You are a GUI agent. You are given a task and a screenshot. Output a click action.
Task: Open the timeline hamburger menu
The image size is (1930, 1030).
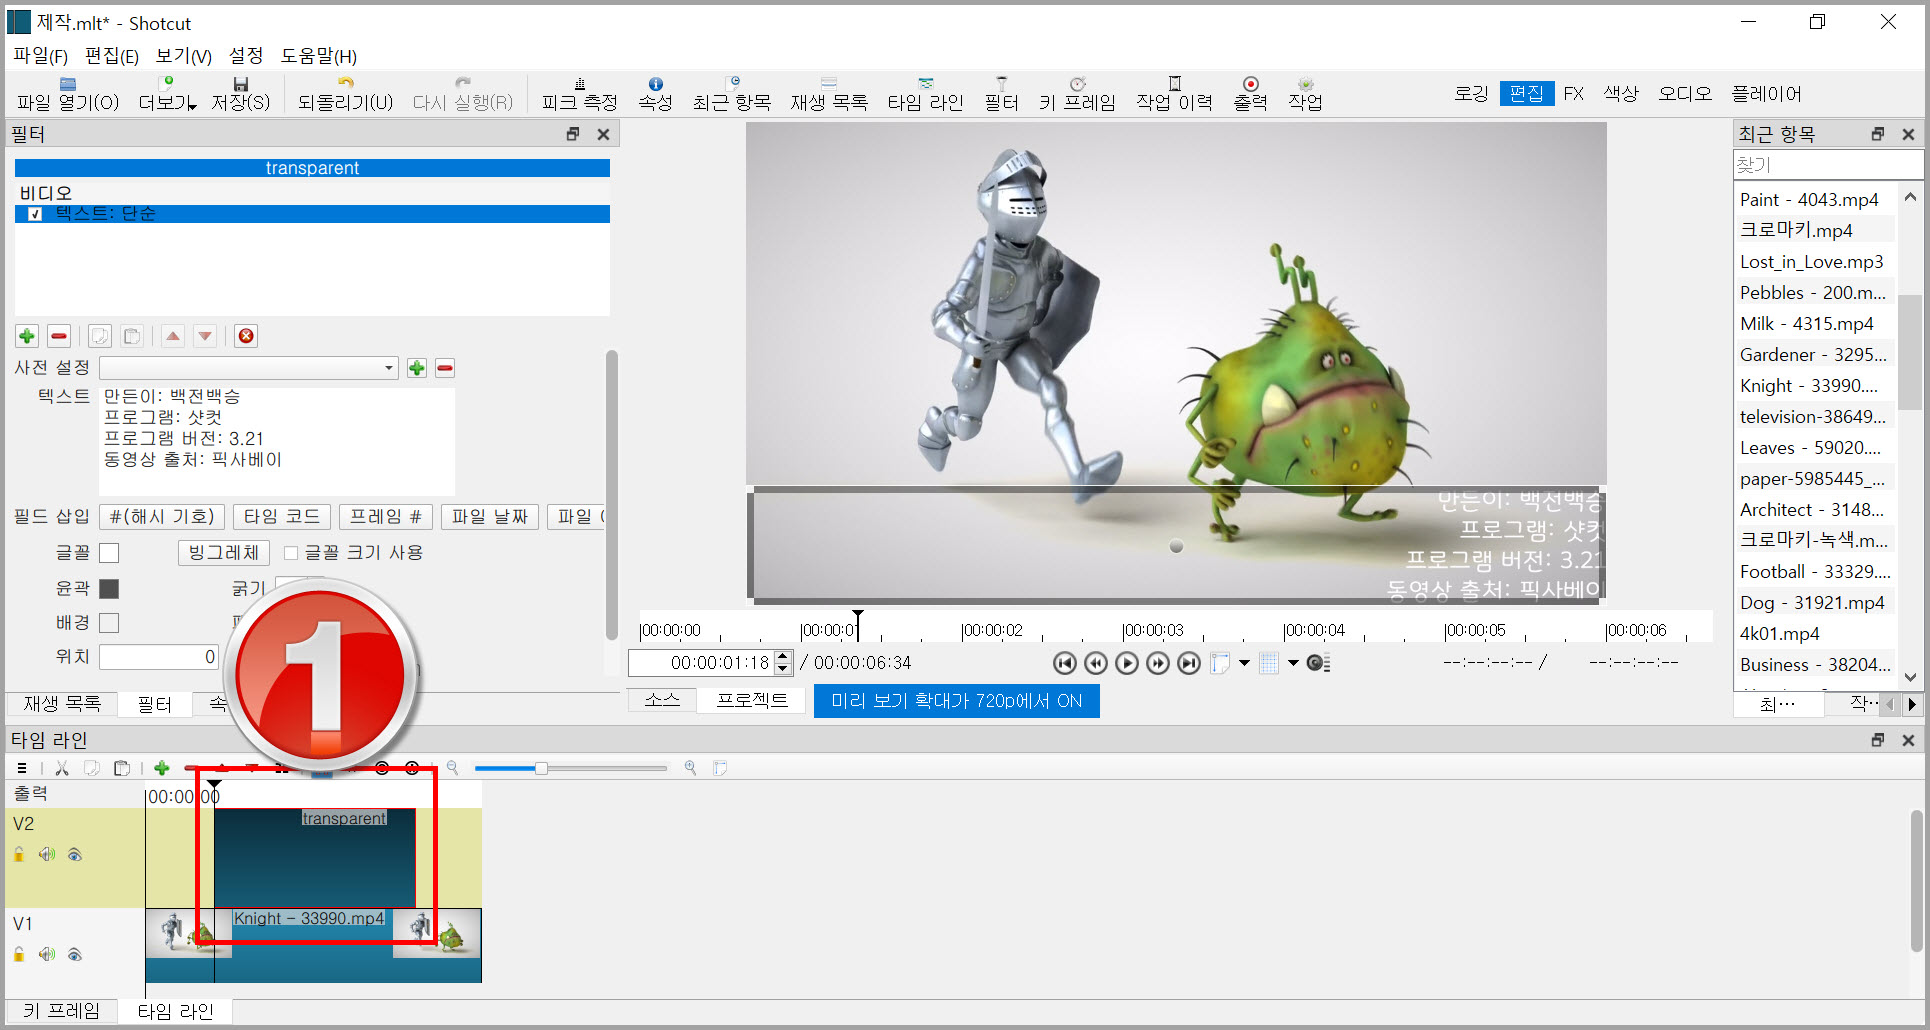tap(22, 768)
